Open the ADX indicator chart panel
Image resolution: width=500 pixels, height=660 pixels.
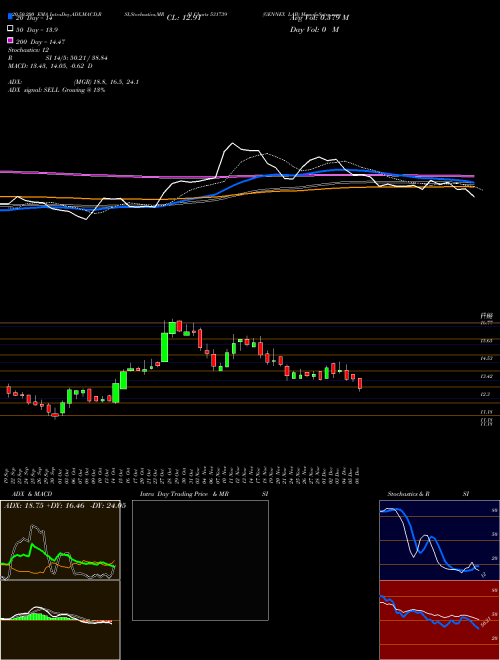[x=60, y=540]
